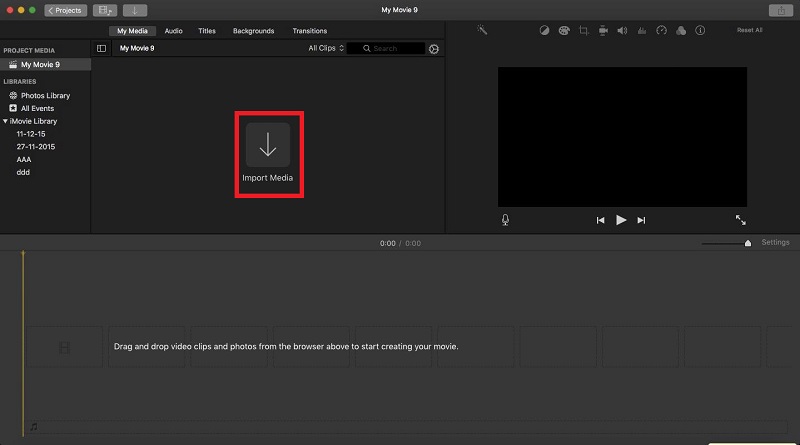Click the viewer preview area
Viewport: 800px width, 445px height.
(x=622, y=137)
